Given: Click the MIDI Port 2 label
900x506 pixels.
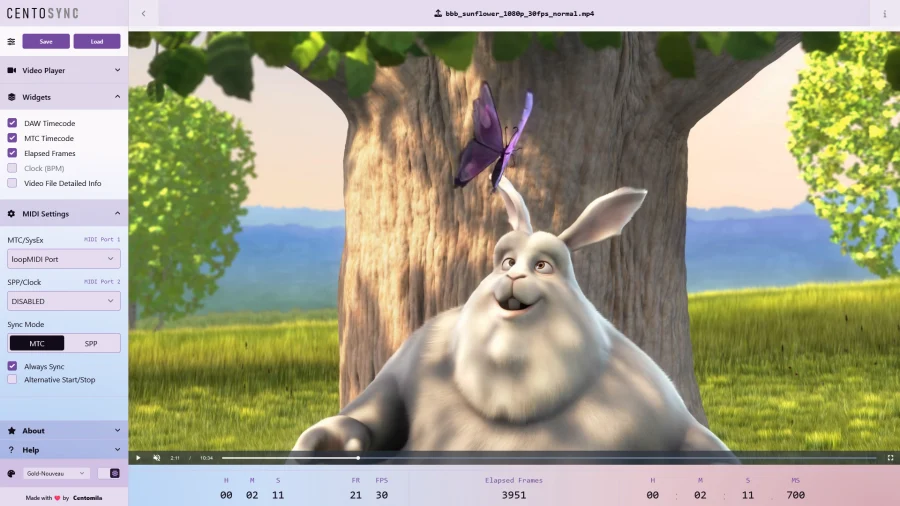Looking at the screenshot, I should 102,282.
